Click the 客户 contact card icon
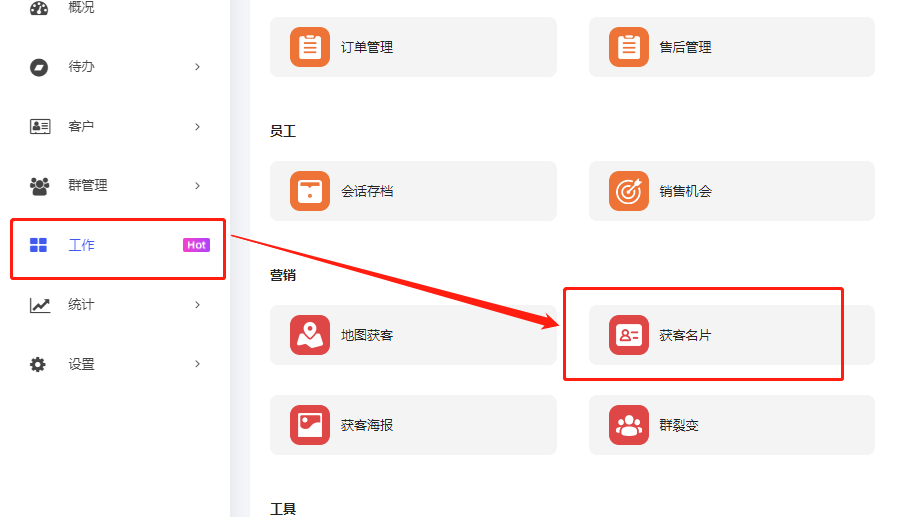Viewport: 903px width, 517px height. point(40,127)
